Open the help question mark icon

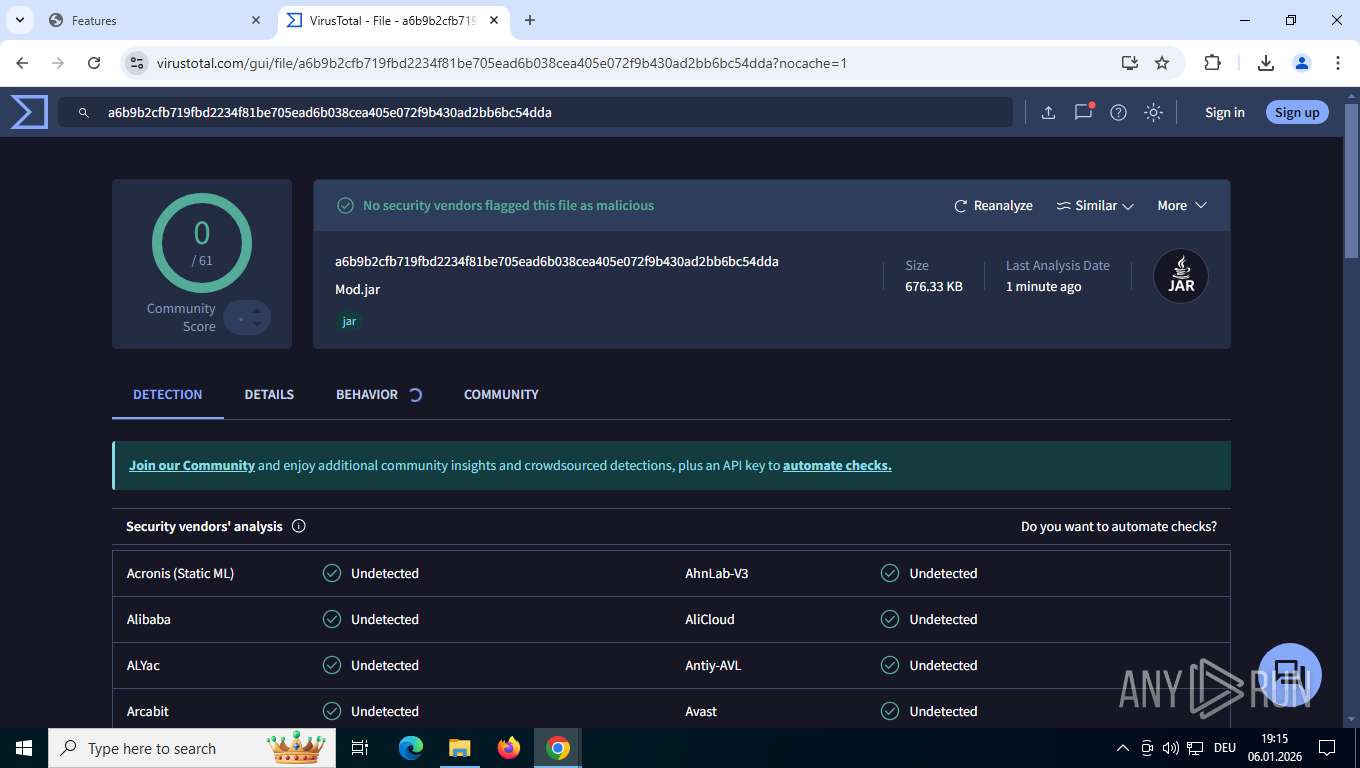click(x=1118, y=112)
